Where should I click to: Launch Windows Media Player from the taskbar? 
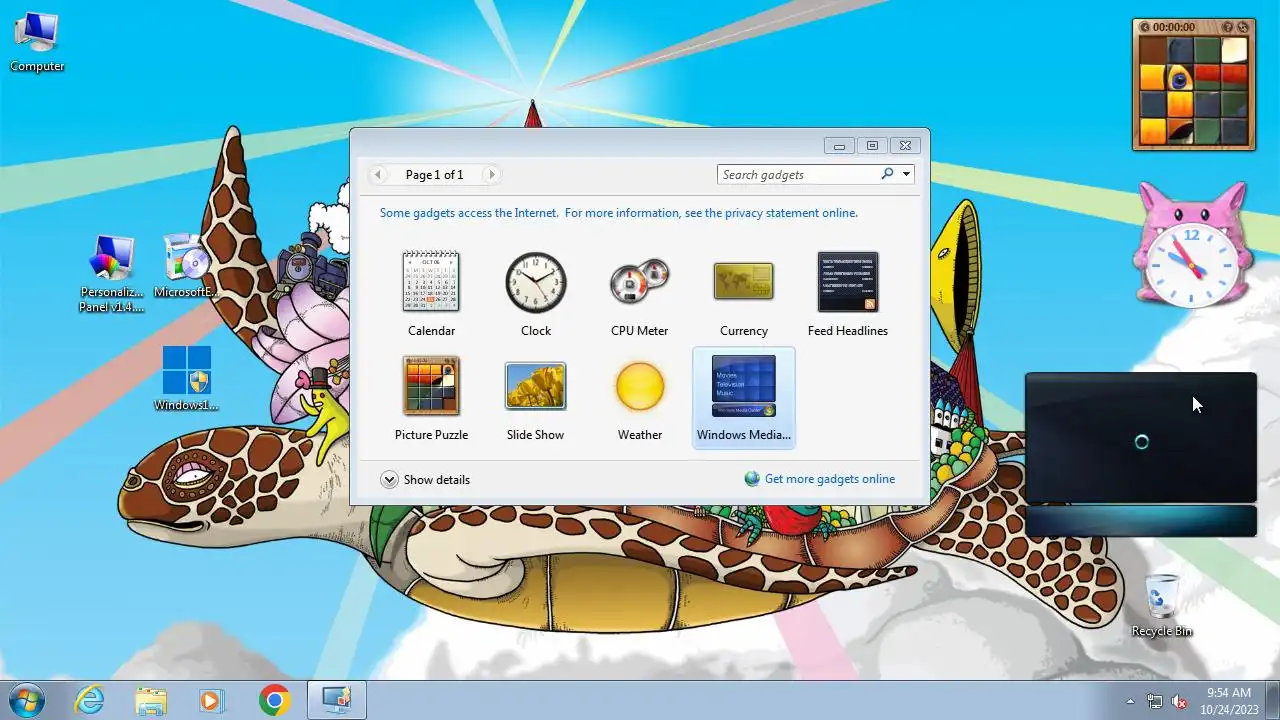click(x=211, y=700)
